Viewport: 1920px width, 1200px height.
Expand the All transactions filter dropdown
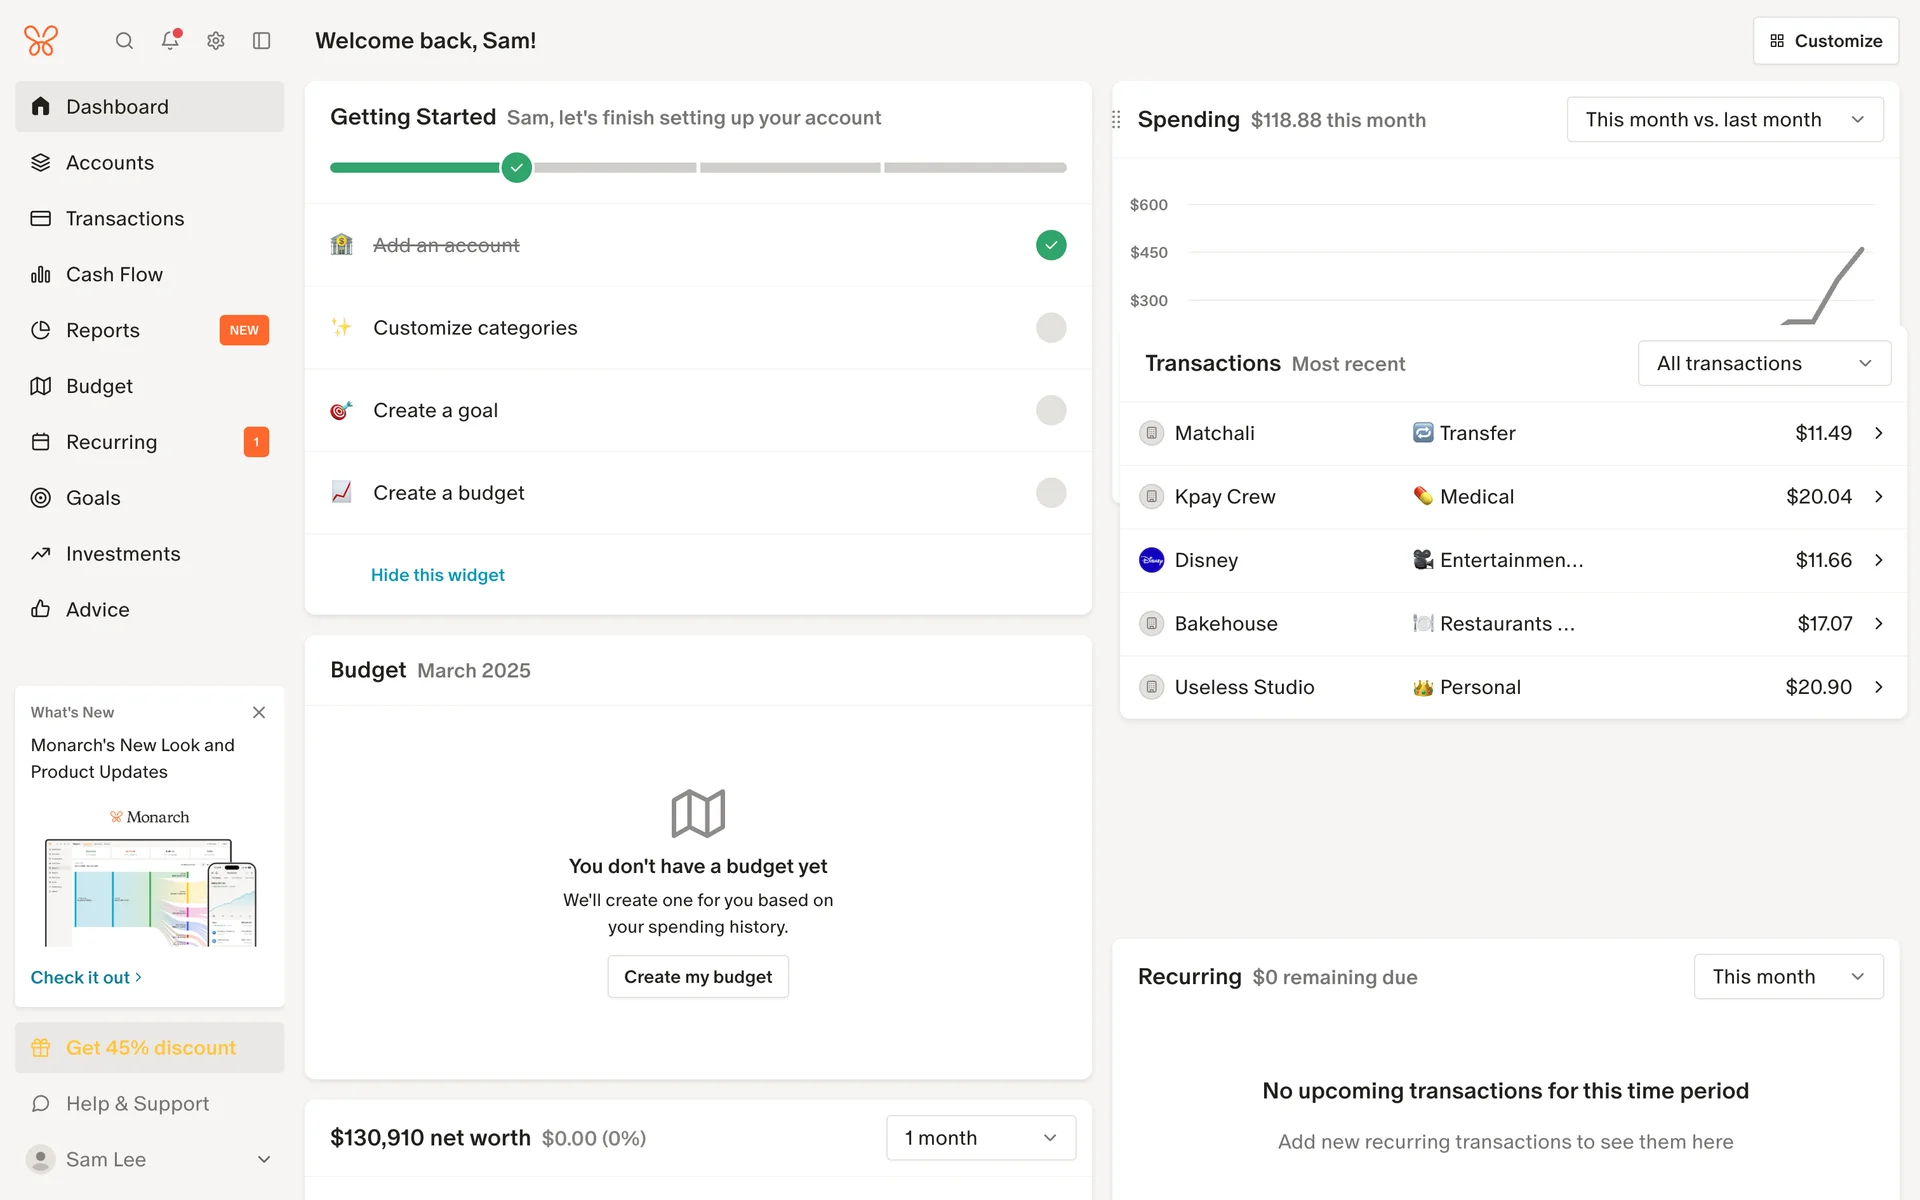1764,364
